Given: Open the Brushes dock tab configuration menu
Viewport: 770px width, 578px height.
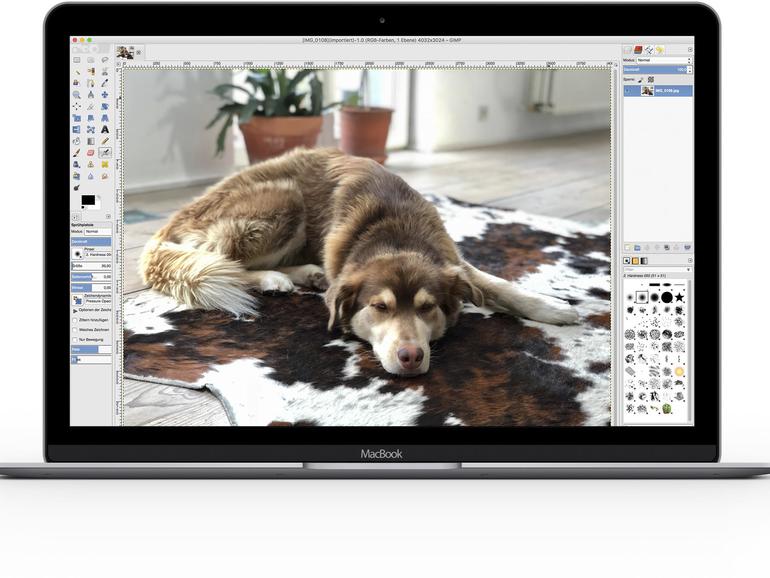Looking at the screenshot, I should click(690, 261).
